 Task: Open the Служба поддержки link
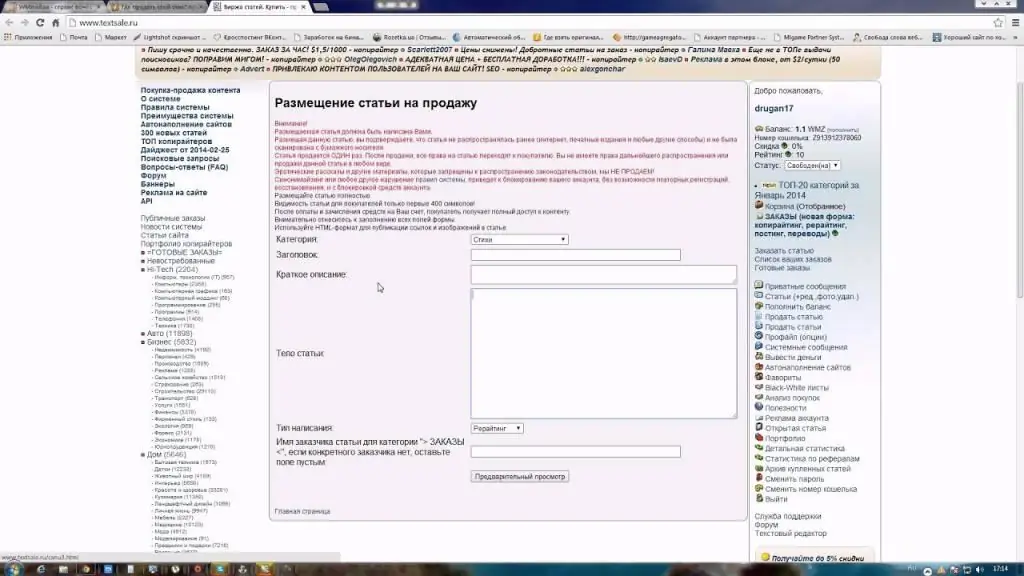click(x=788, y=516)
